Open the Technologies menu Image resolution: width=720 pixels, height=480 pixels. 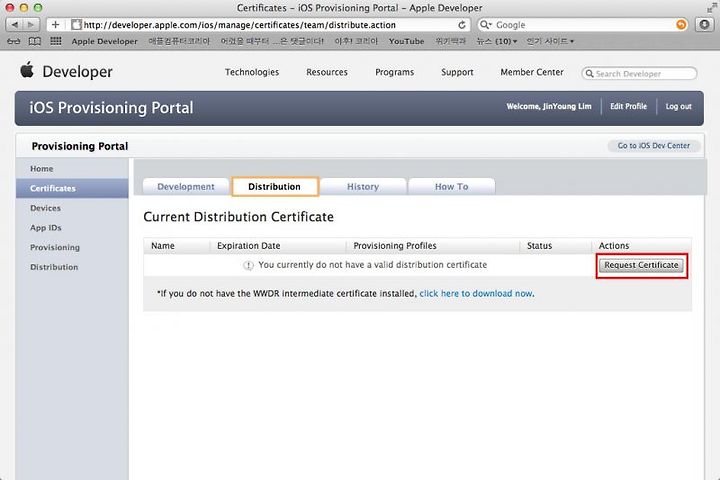[252, 72]
